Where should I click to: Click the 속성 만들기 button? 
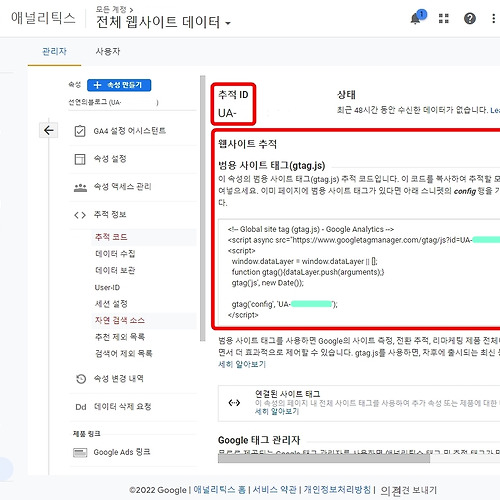(119, 85)
